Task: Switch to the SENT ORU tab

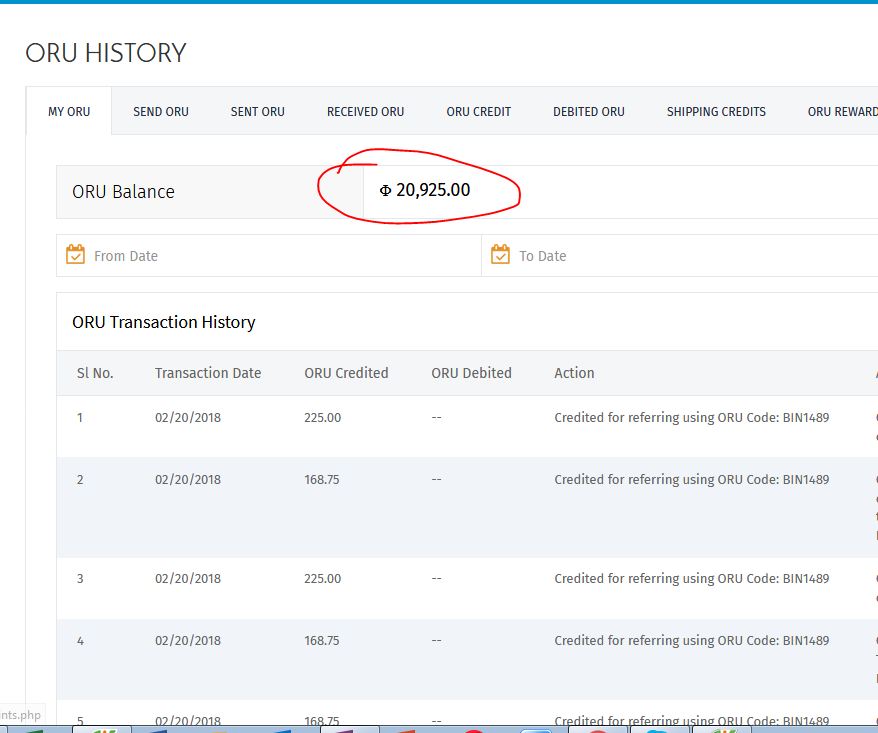Action: click(x=258, y=111)
